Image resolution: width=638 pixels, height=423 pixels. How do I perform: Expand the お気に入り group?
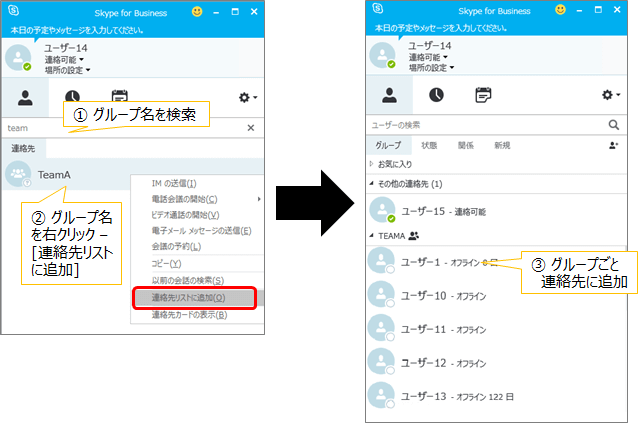click(x=371, y=164)
